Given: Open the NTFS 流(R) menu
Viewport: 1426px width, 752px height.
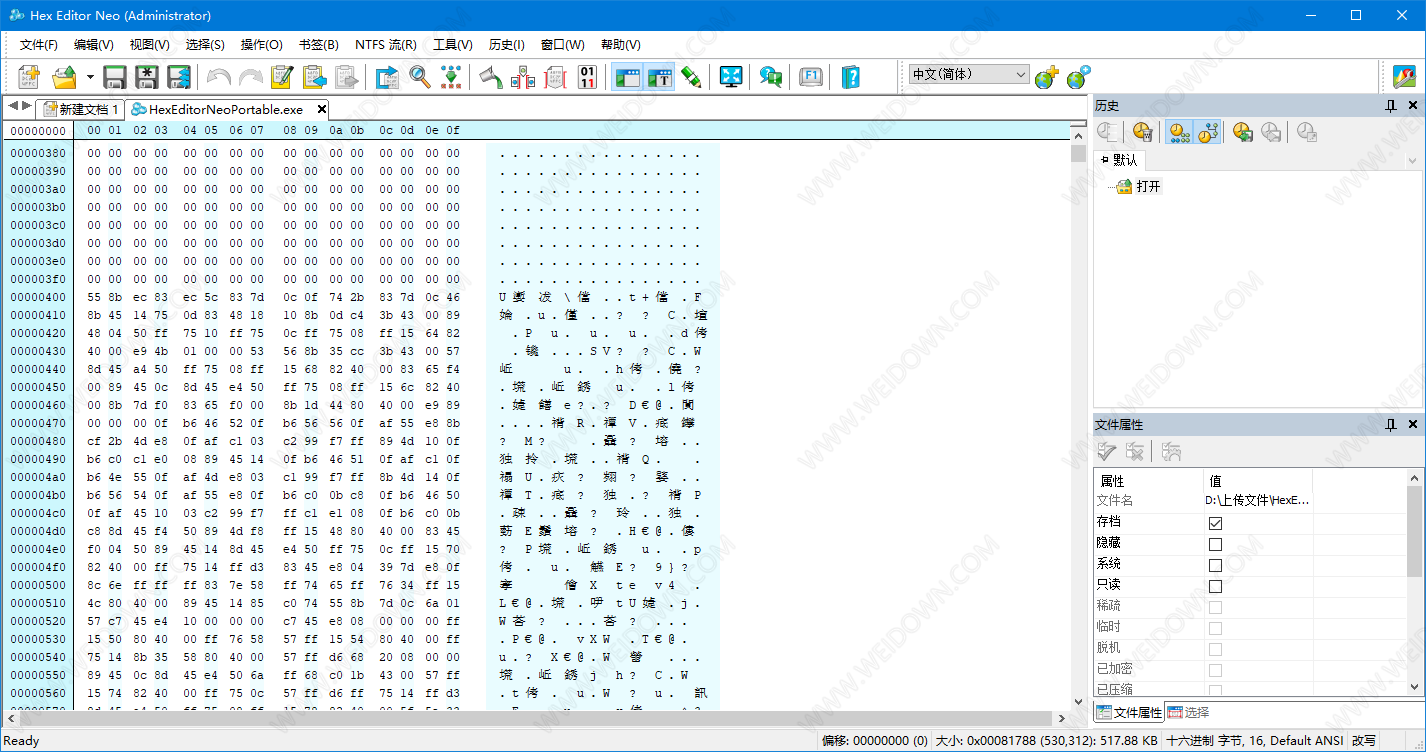Looking at the screenshot, I should tap(386, 45).
